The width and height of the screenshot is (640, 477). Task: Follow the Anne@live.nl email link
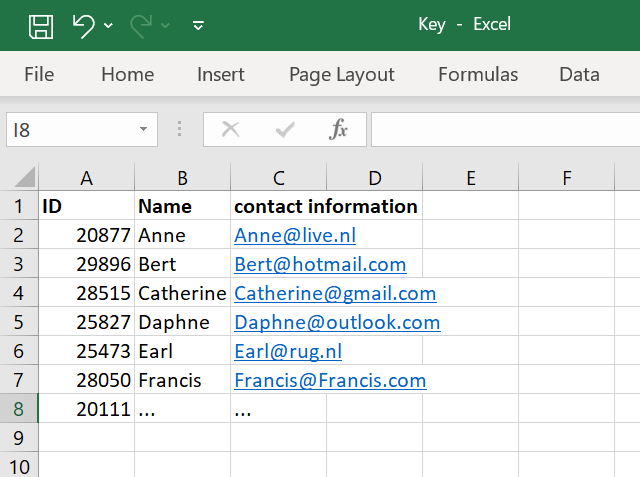tap(295, 236)
